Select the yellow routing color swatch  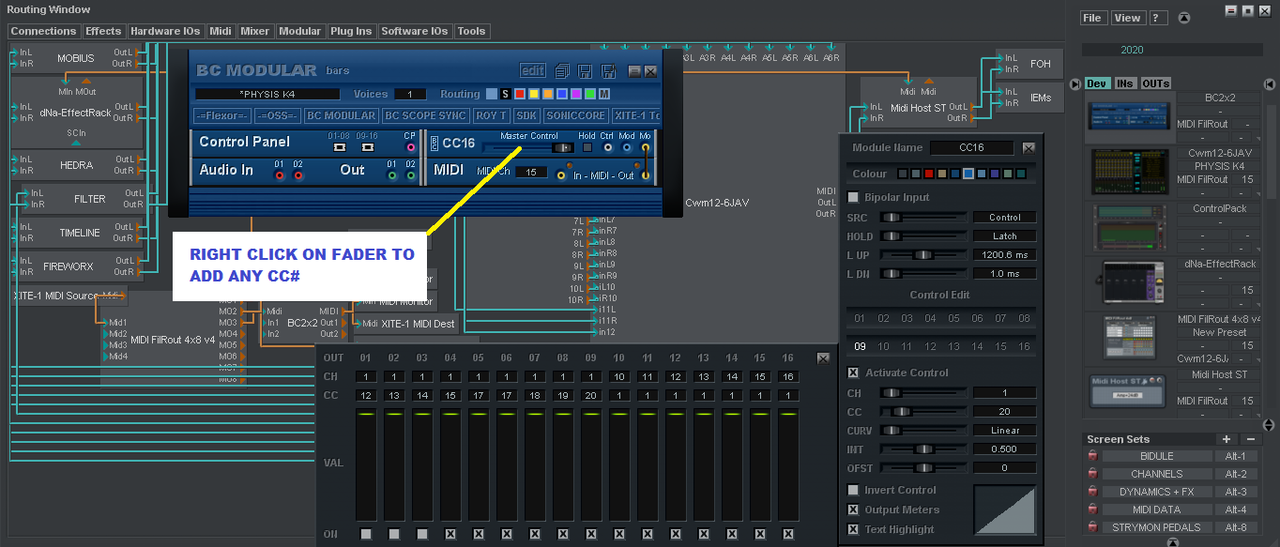click(x=533, y=94)
